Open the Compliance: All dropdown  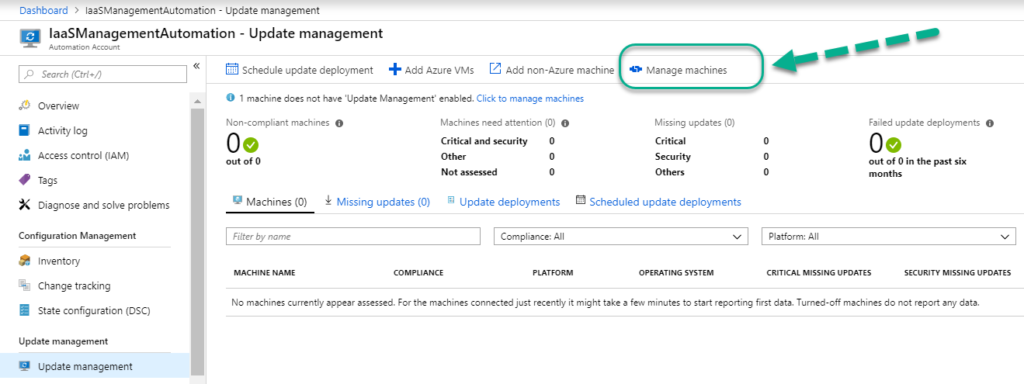pos(621,236)
